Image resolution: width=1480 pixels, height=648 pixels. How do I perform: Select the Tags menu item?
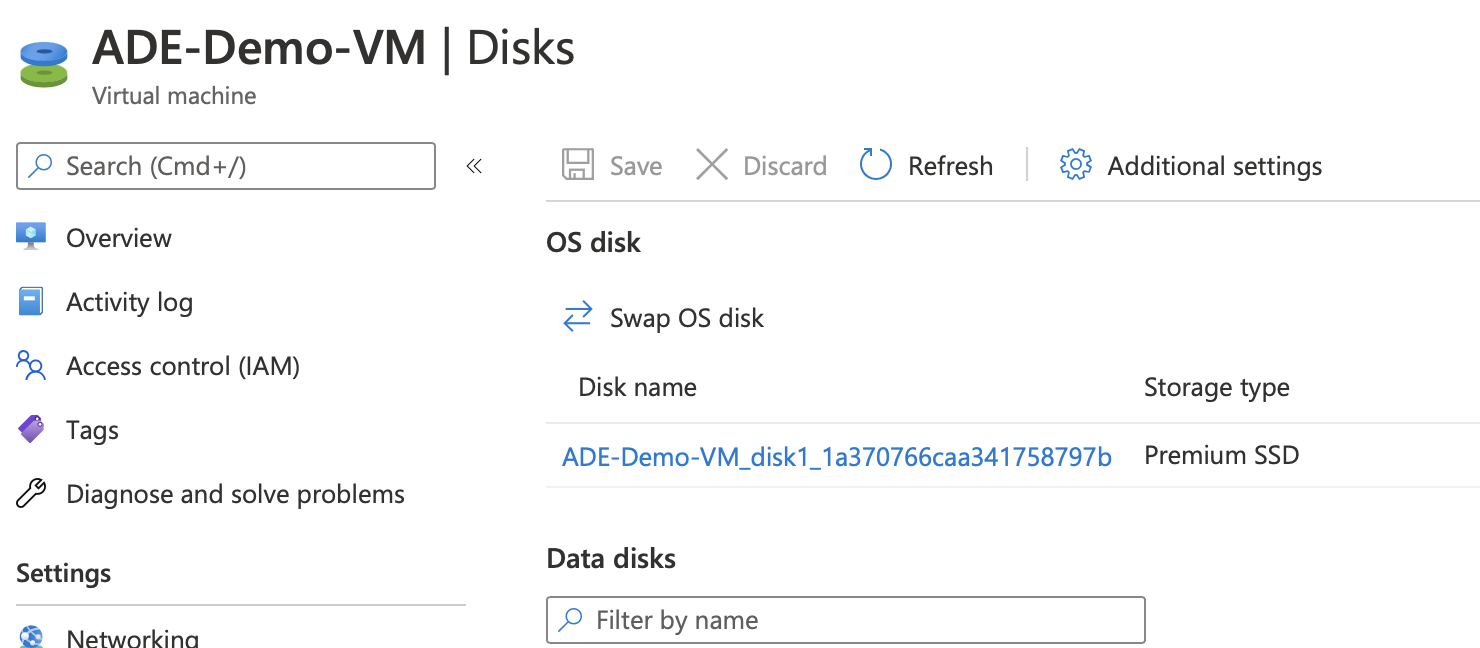click(x=92, y=430)
